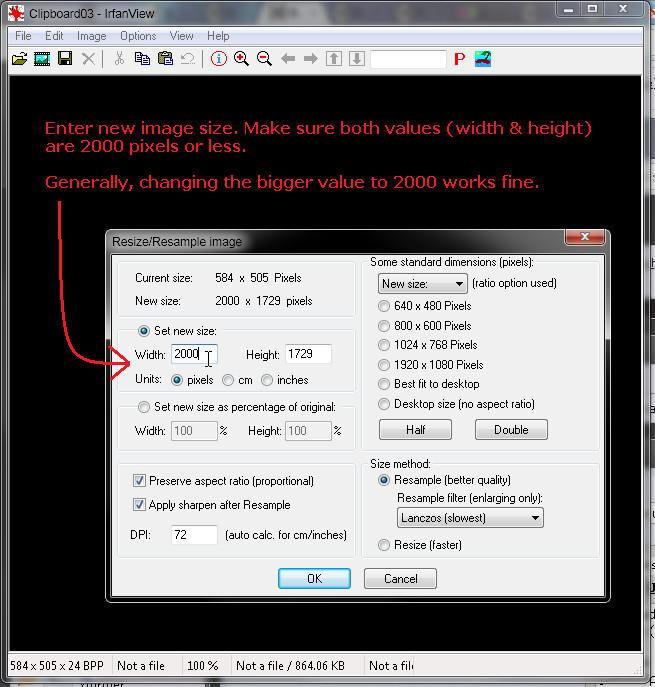The width and height of the screenshot is (655, 687).
Task: Click the Cancel button
Action: click(x=400, y=579)
